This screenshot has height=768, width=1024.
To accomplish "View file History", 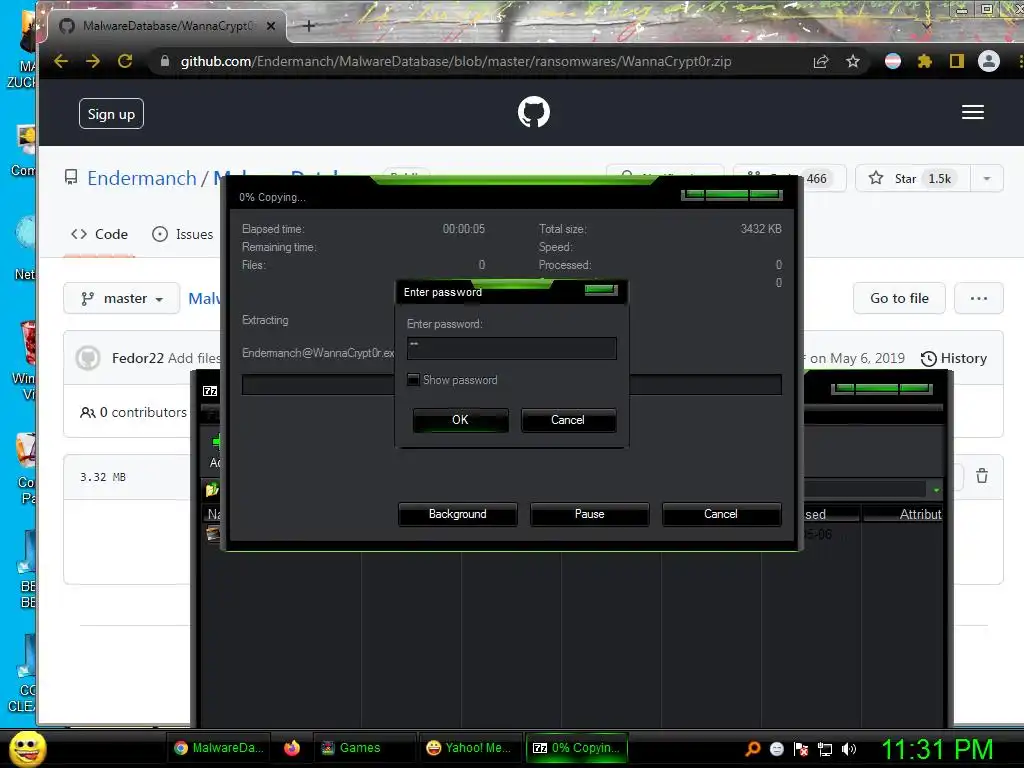I will (953, 359).
